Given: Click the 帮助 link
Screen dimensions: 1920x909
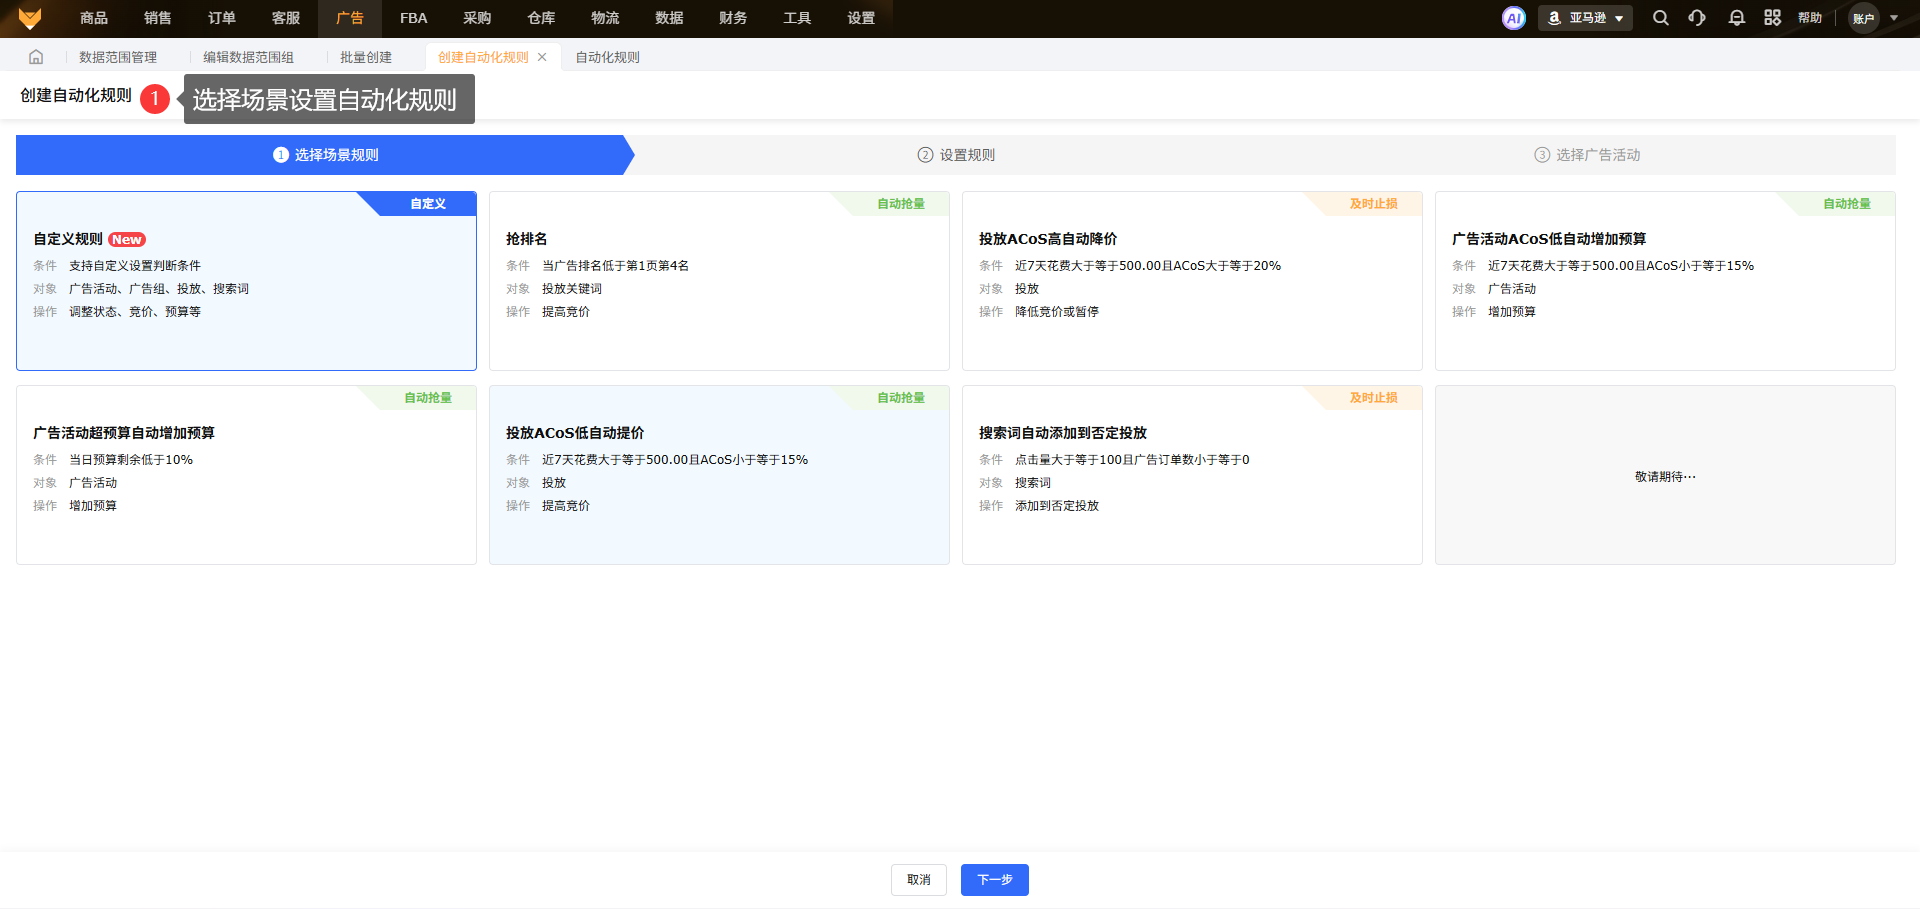Looking at the screenshot, I should [1809, 18].
